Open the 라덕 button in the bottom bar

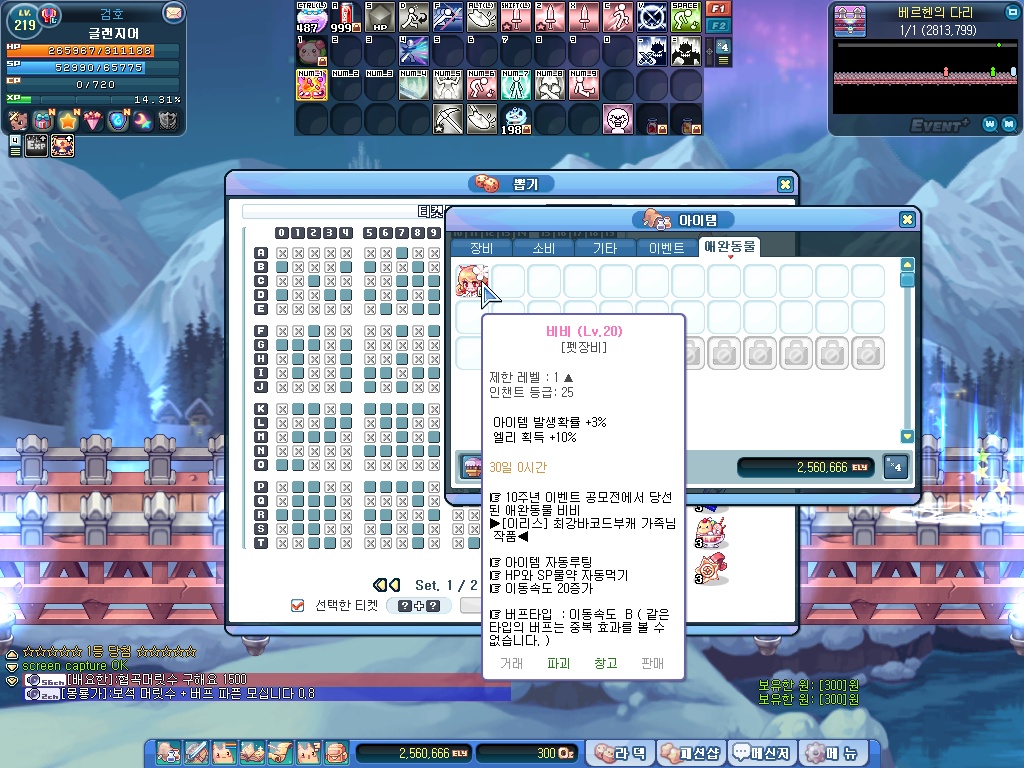621,753
